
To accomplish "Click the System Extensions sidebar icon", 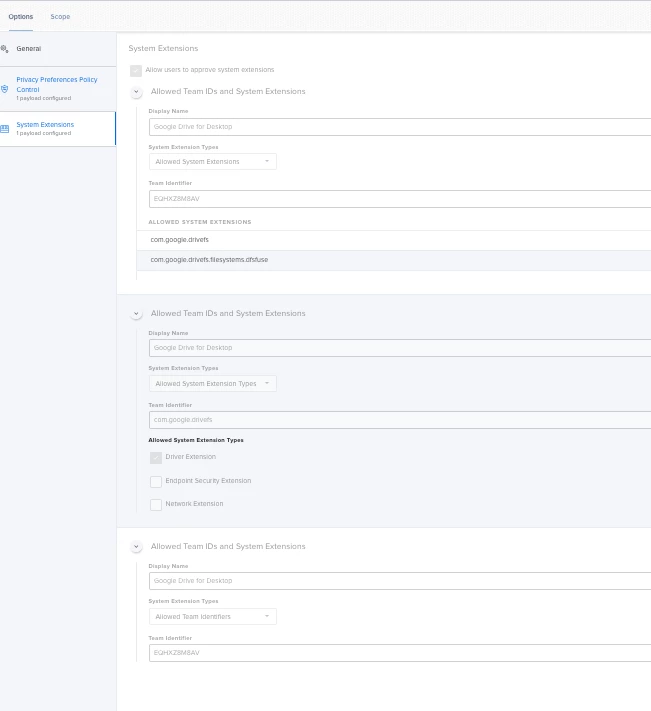I will 5,129.
